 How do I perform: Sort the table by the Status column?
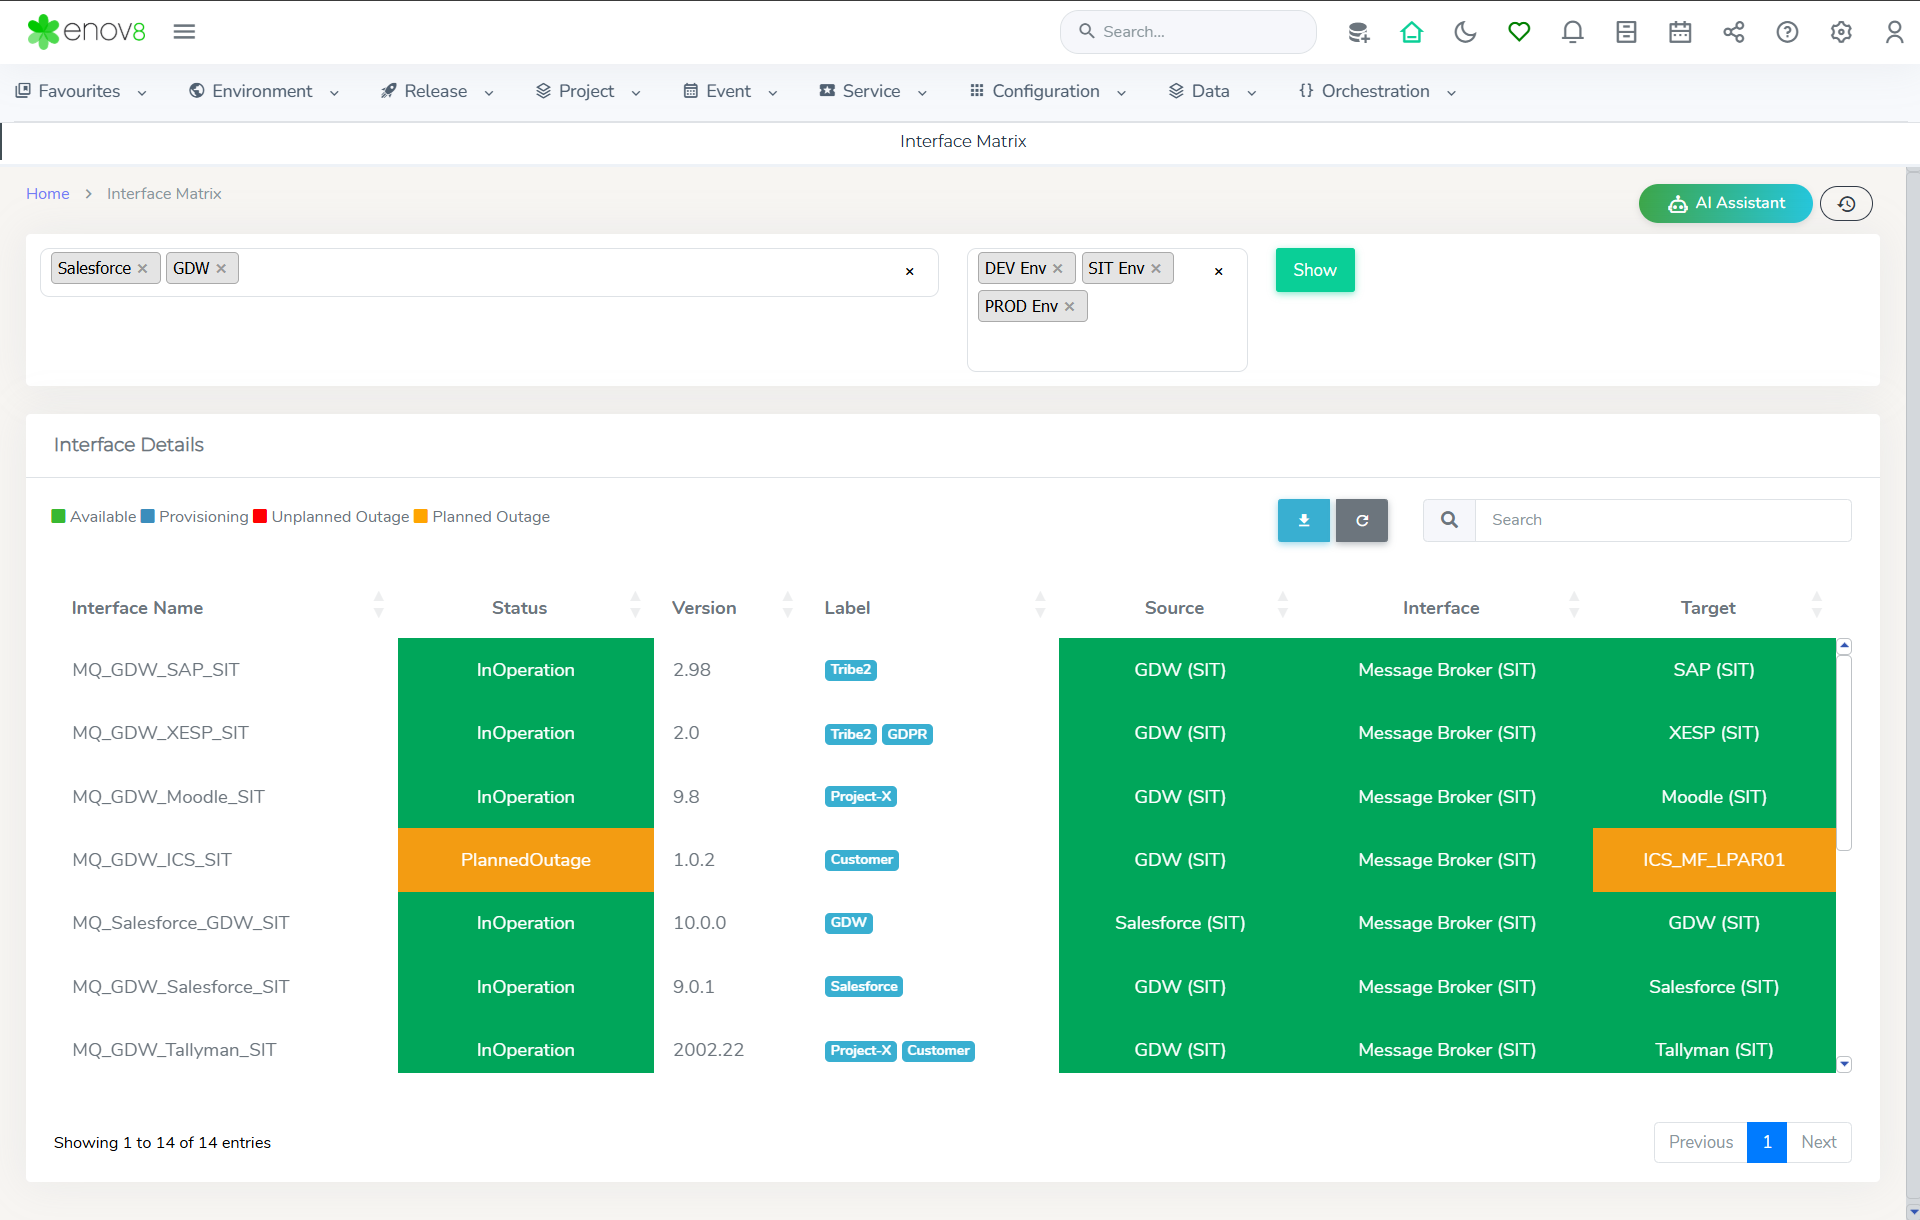click(520, 608)
